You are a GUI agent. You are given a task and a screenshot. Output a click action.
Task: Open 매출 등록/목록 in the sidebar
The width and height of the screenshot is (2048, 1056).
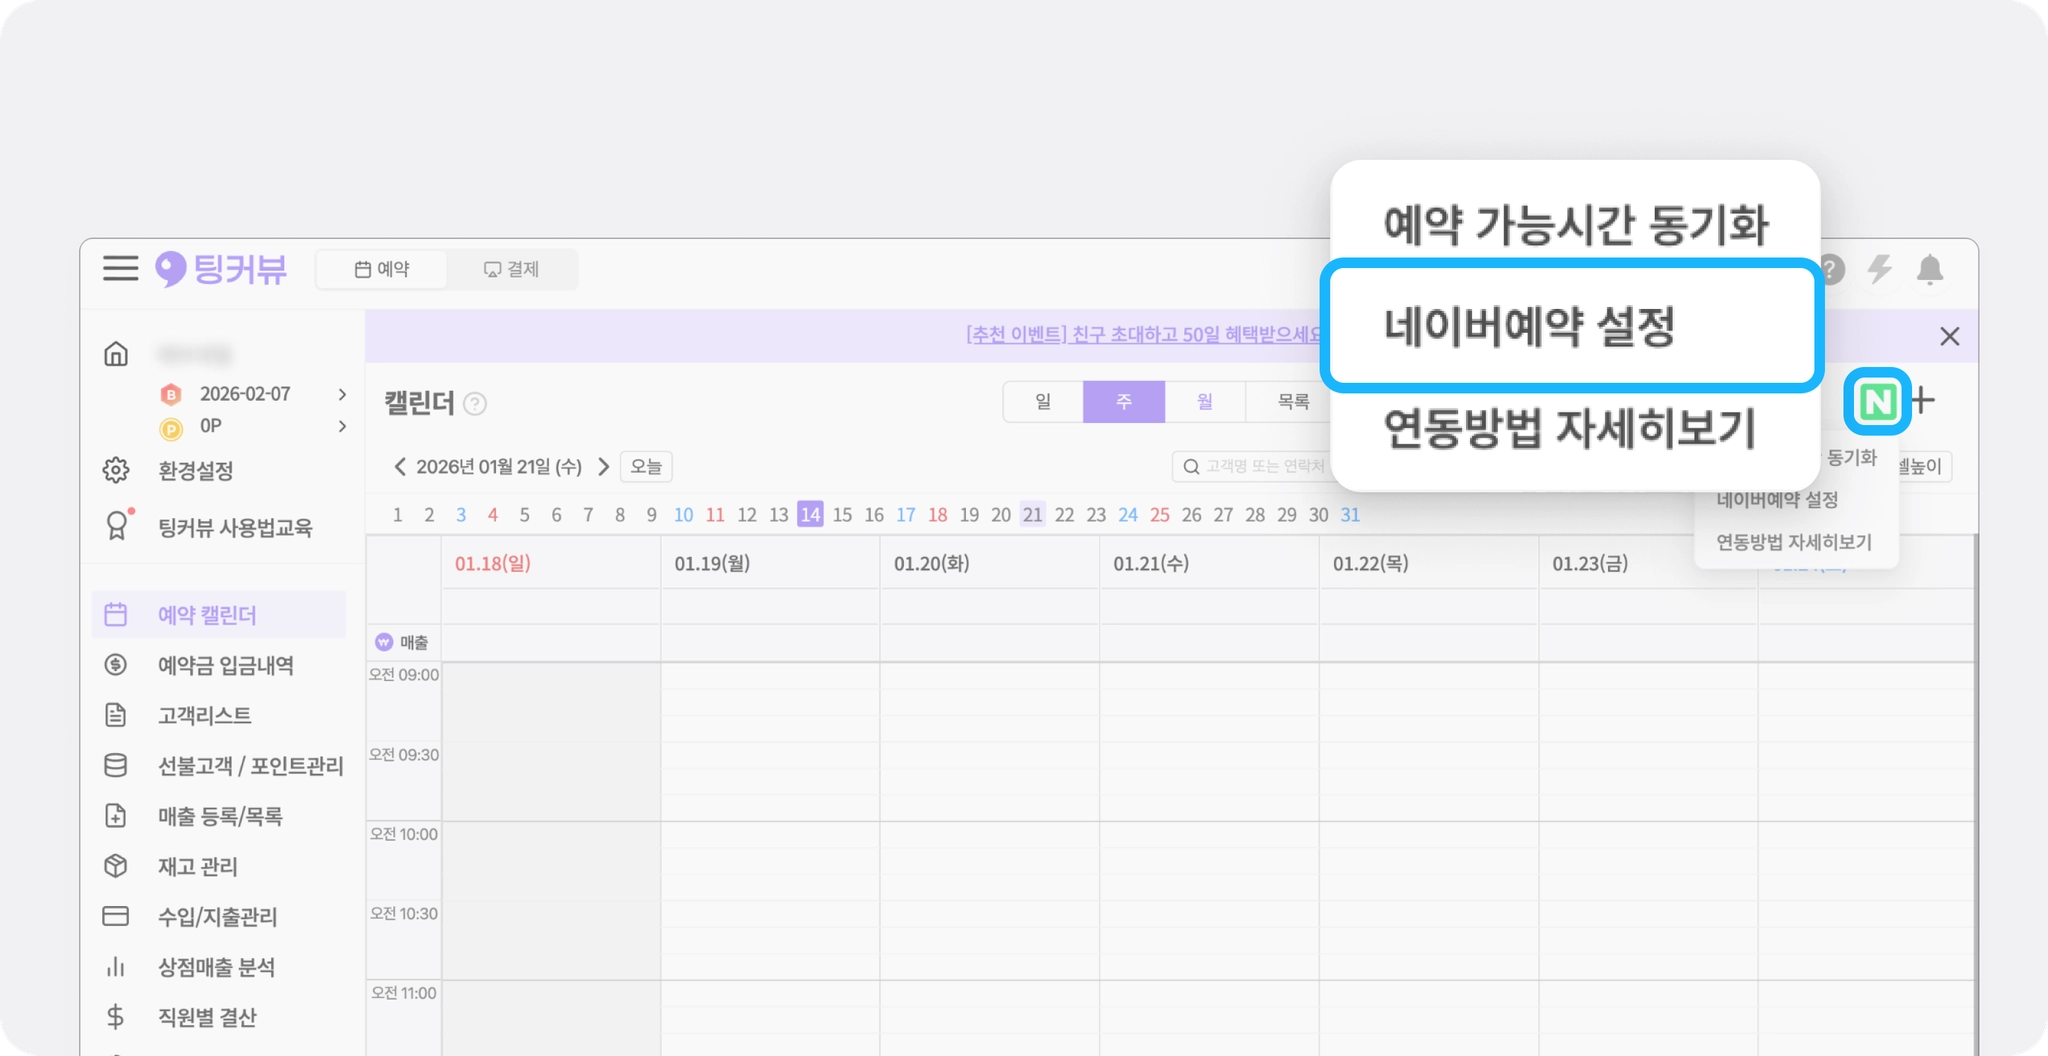pyautogui.click(x=219, y=816)
